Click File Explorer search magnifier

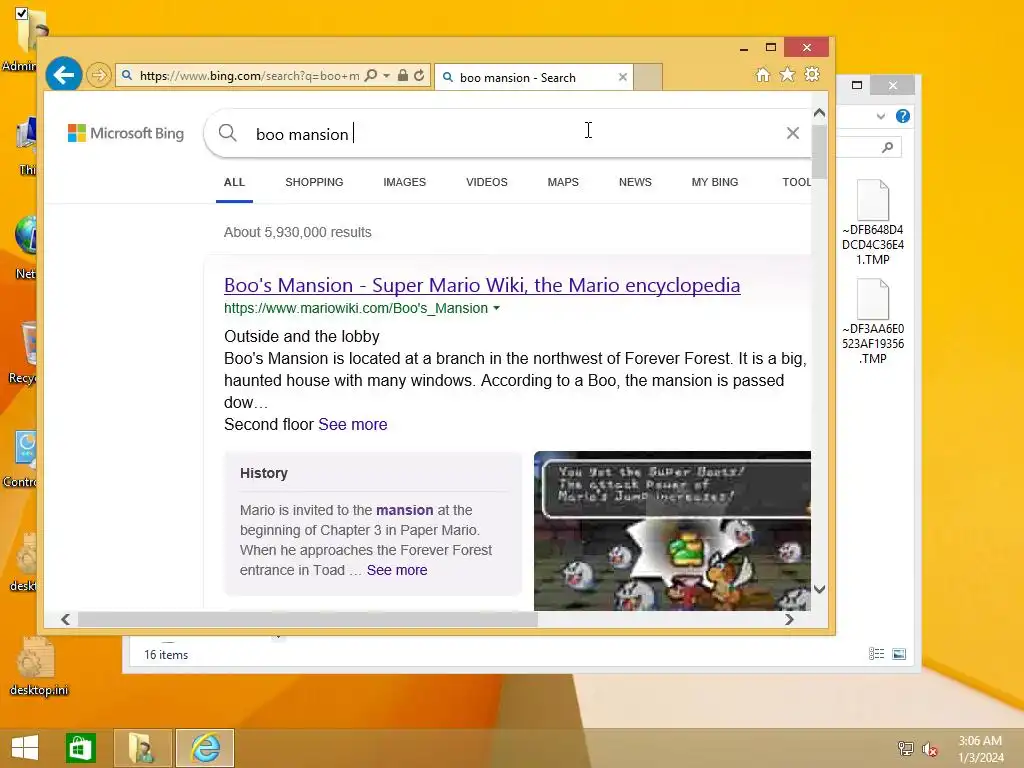point(887,148)
